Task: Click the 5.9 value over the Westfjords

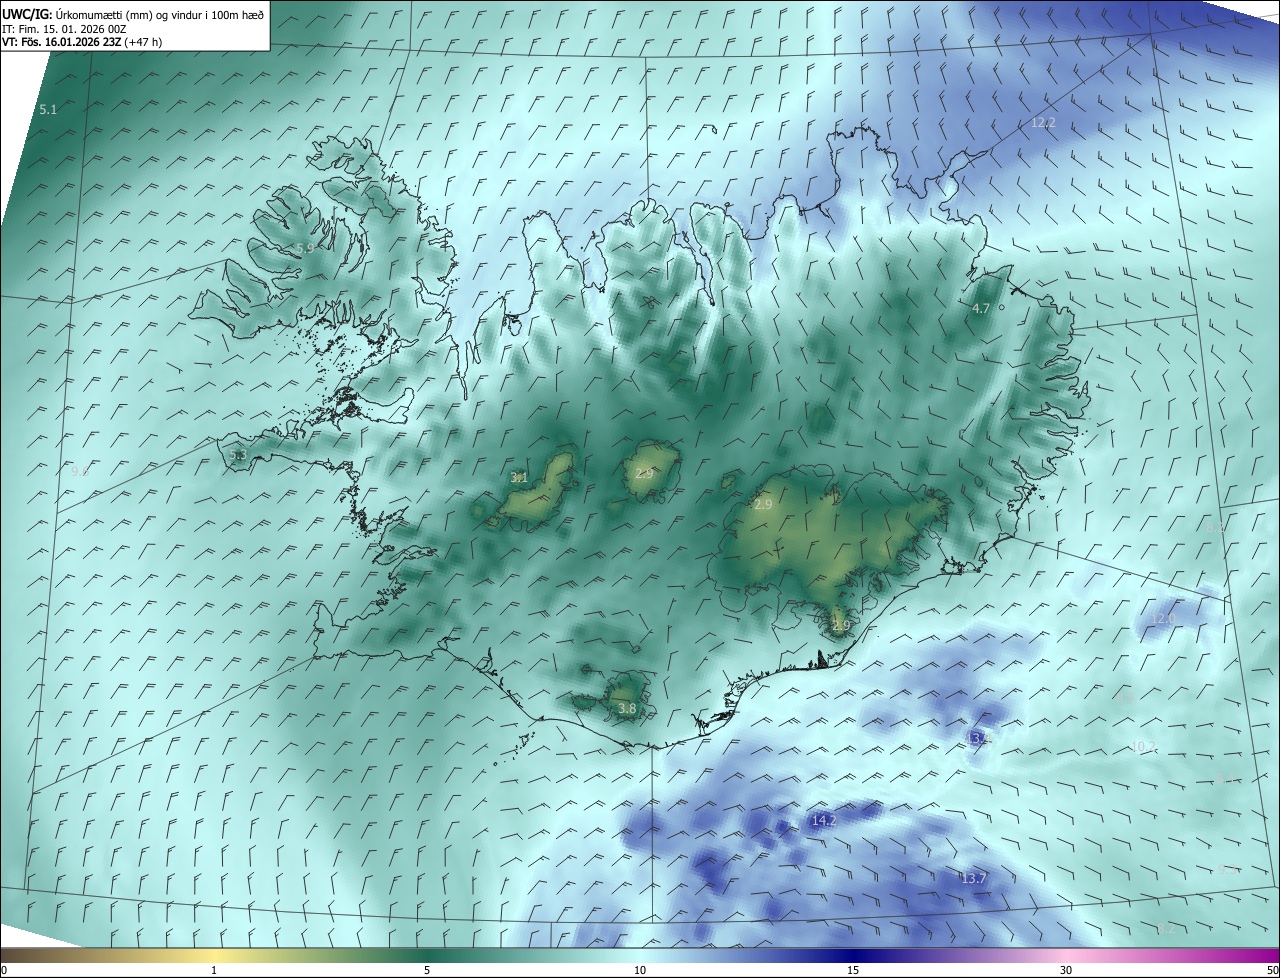Action: pos(304,247)
